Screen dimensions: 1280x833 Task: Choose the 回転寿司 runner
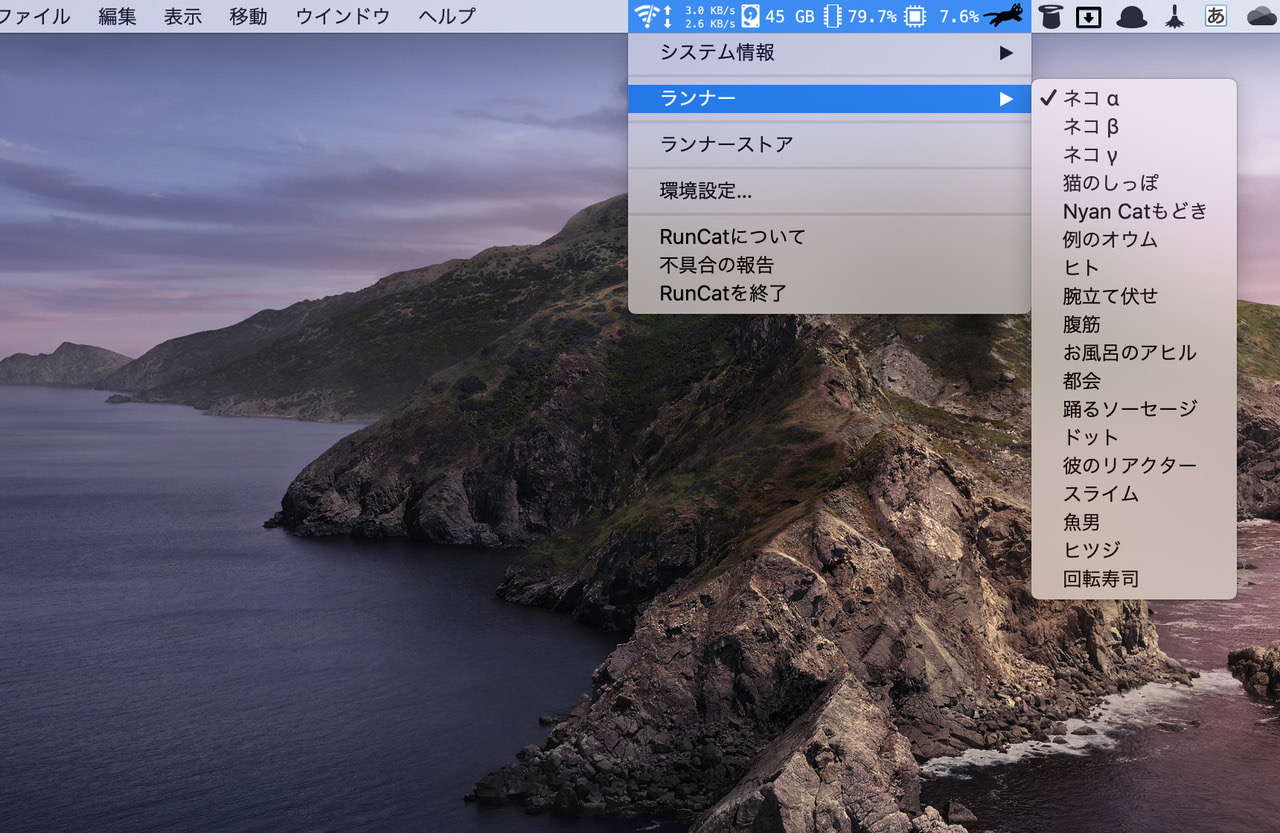tap(1101, 579)
